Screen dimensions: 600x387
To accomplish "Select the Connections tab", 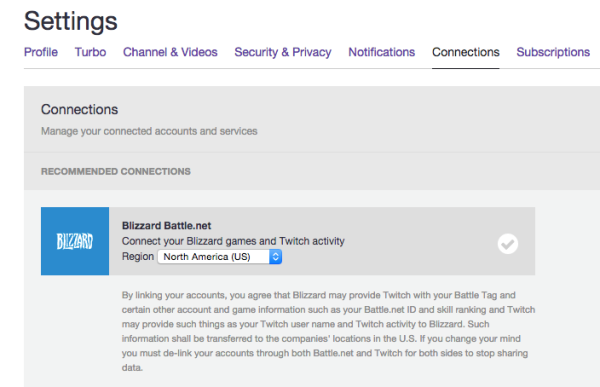I will click(x=466, y=52).
